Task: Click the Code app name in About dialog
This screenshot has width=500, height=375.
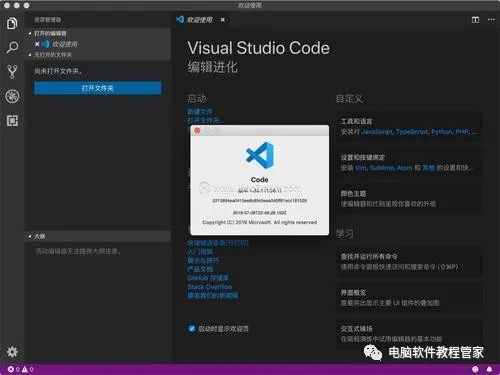Action: coord(260,180)
